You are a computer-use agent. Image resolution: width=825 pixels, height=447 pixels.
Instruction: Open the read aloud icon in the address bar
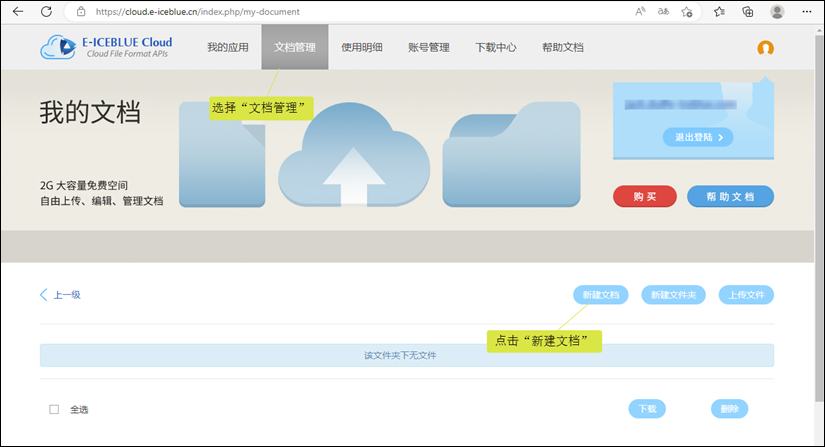640,11
